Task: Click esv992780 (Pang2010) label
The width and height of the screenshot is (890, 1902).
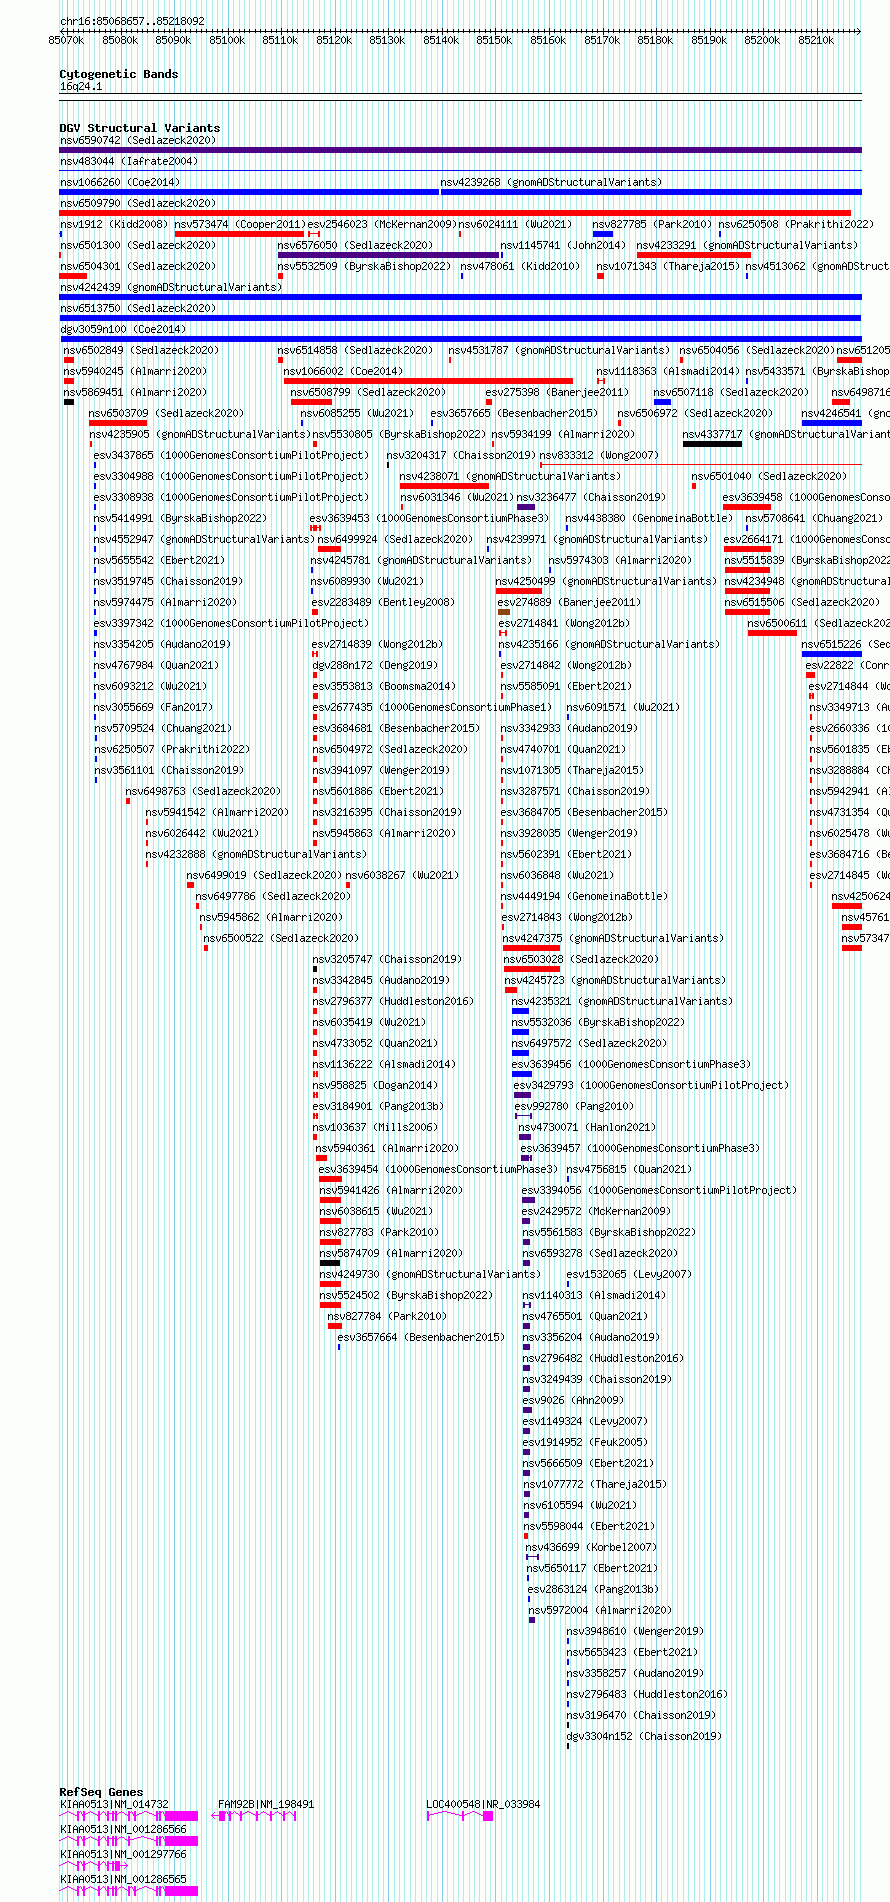Action: tap(574, 1107)
